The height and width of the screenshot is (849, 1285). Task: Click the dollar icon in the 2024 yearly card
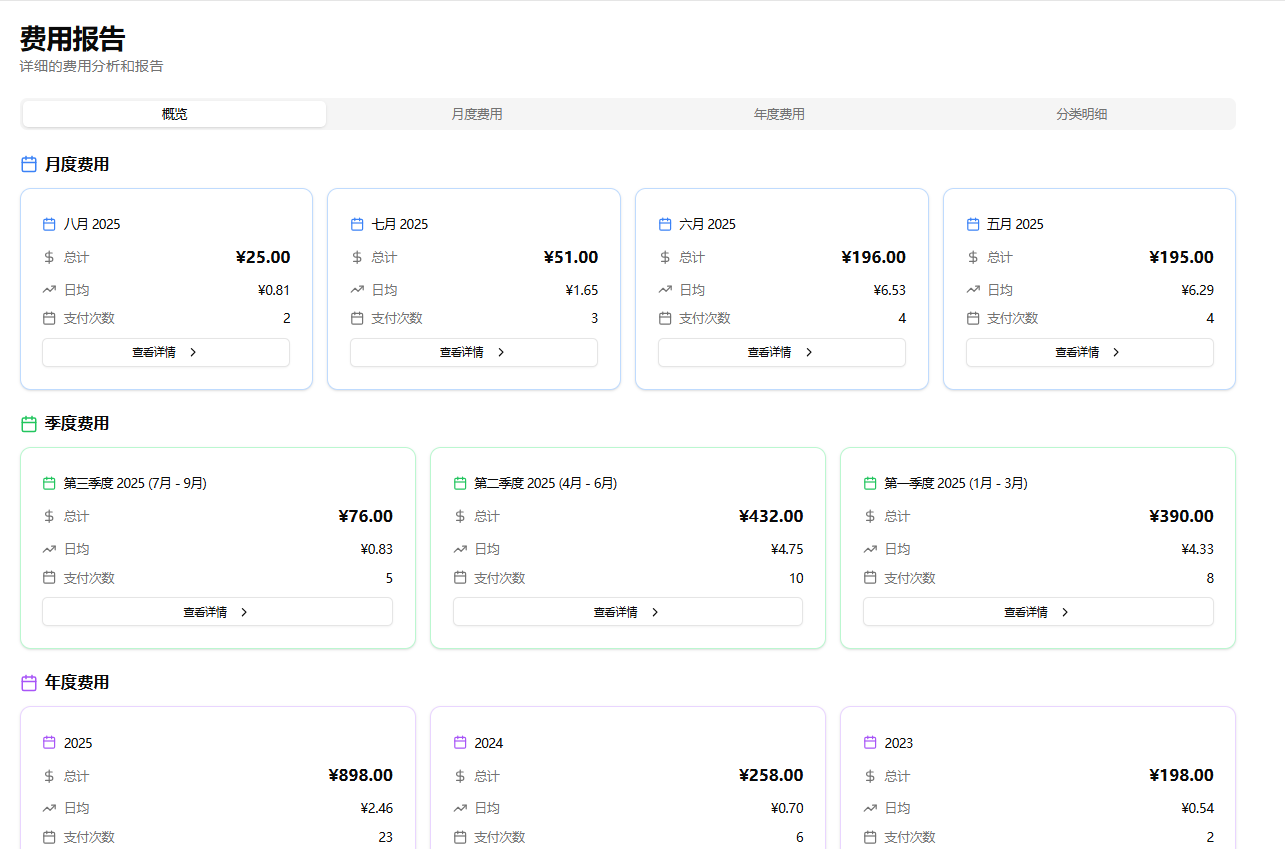[460, 776]
